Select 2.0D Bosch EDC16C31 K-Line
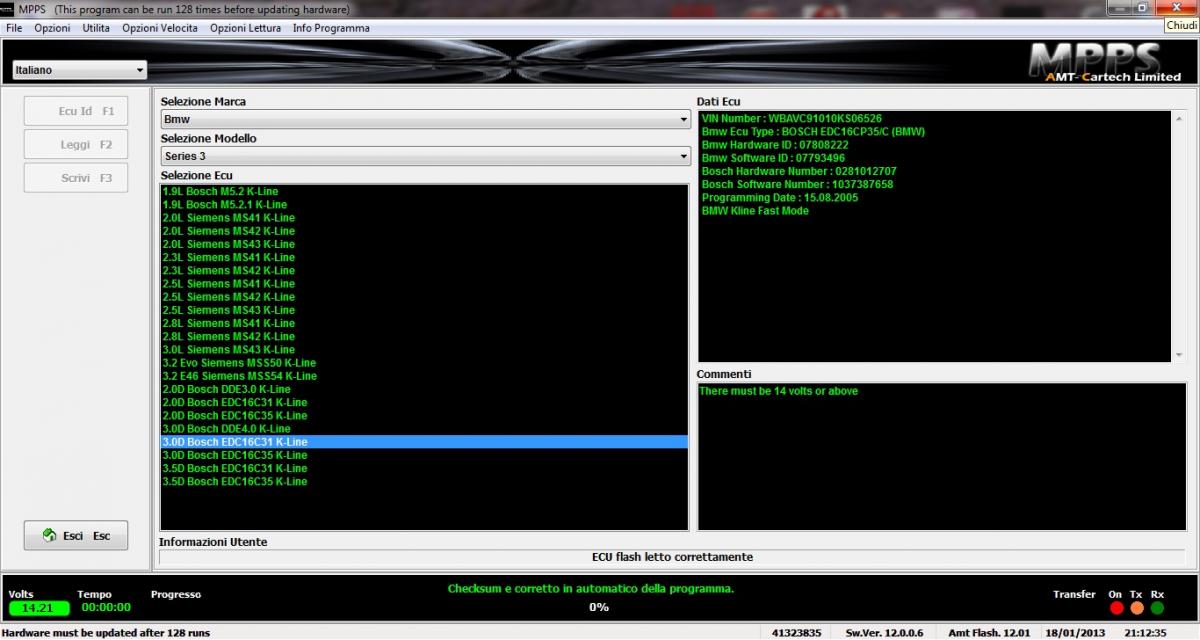The height and width of the screenshot is (640, 1200). tap(424, 402)
